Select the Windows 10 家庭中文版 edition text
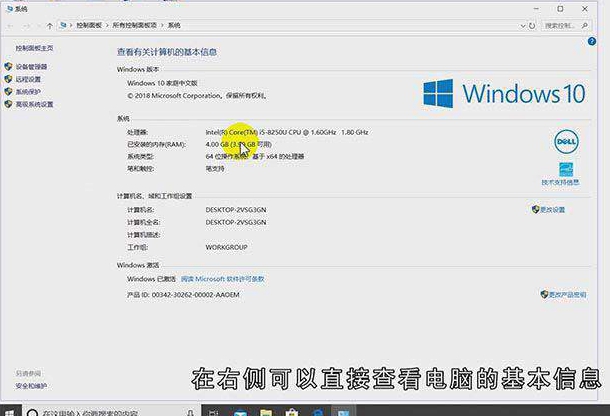 [x=162, y=83]
